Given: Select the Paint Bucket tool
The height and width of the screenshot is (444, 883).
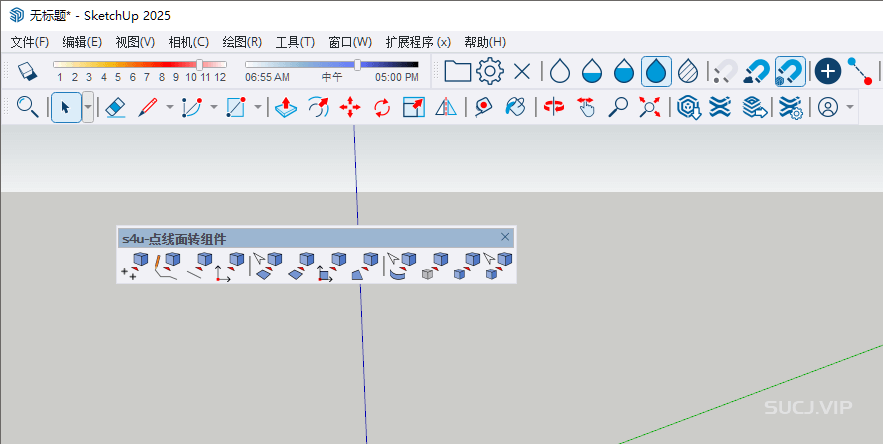Looking at the screenshot, I should coord(515,106).
